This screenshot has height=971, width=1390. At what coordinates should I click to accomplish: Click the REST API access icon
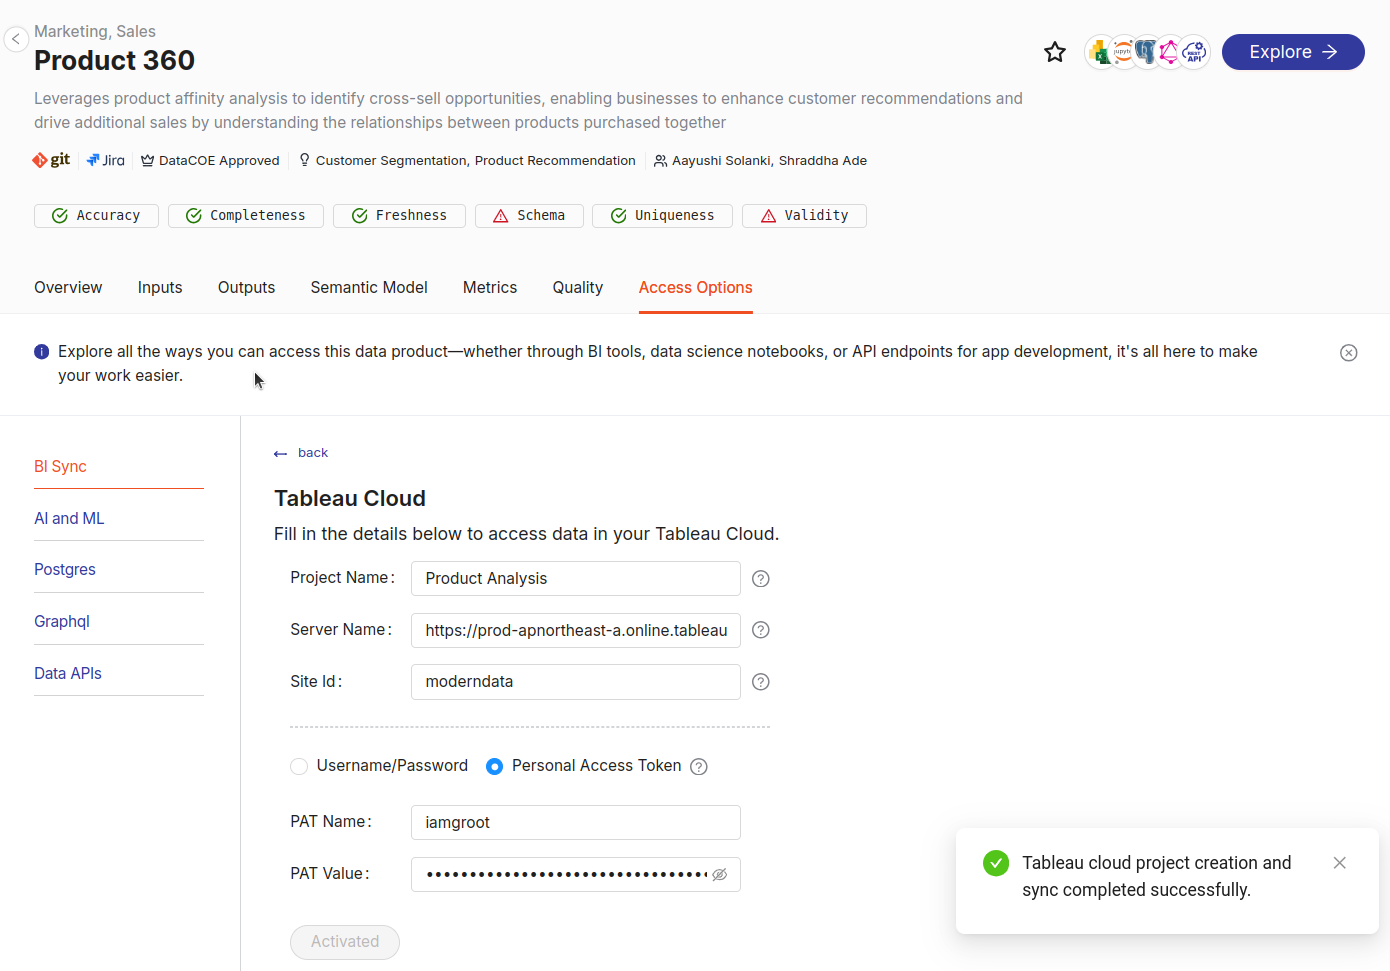tap(1194, 52)
